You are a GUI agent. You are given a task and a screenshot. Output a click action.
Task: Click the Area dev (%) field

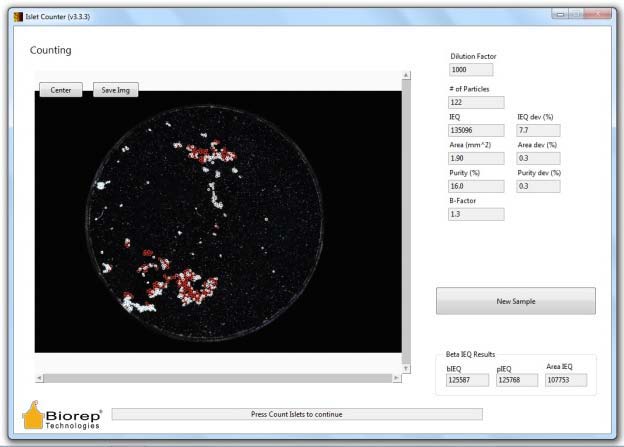[538, 158]
